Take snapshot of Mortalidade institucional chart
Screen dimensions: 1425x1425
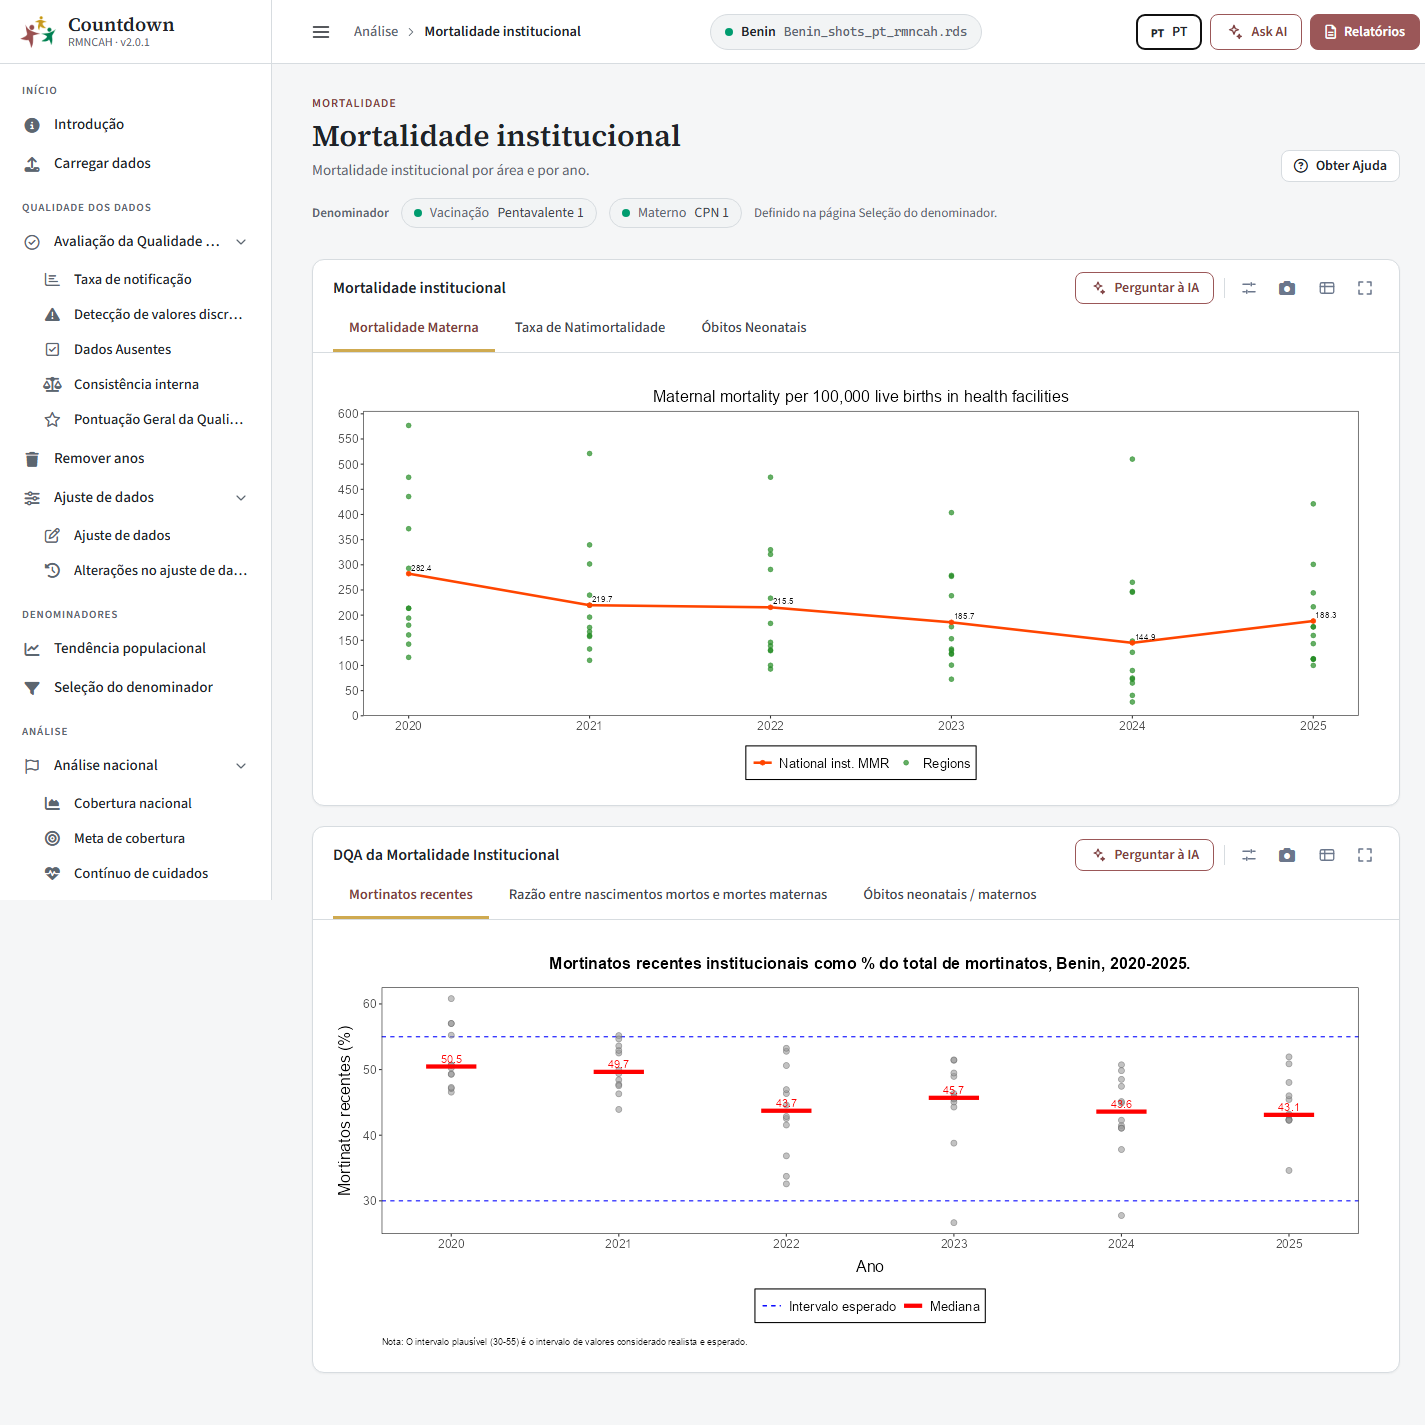tap(1287, 288)
